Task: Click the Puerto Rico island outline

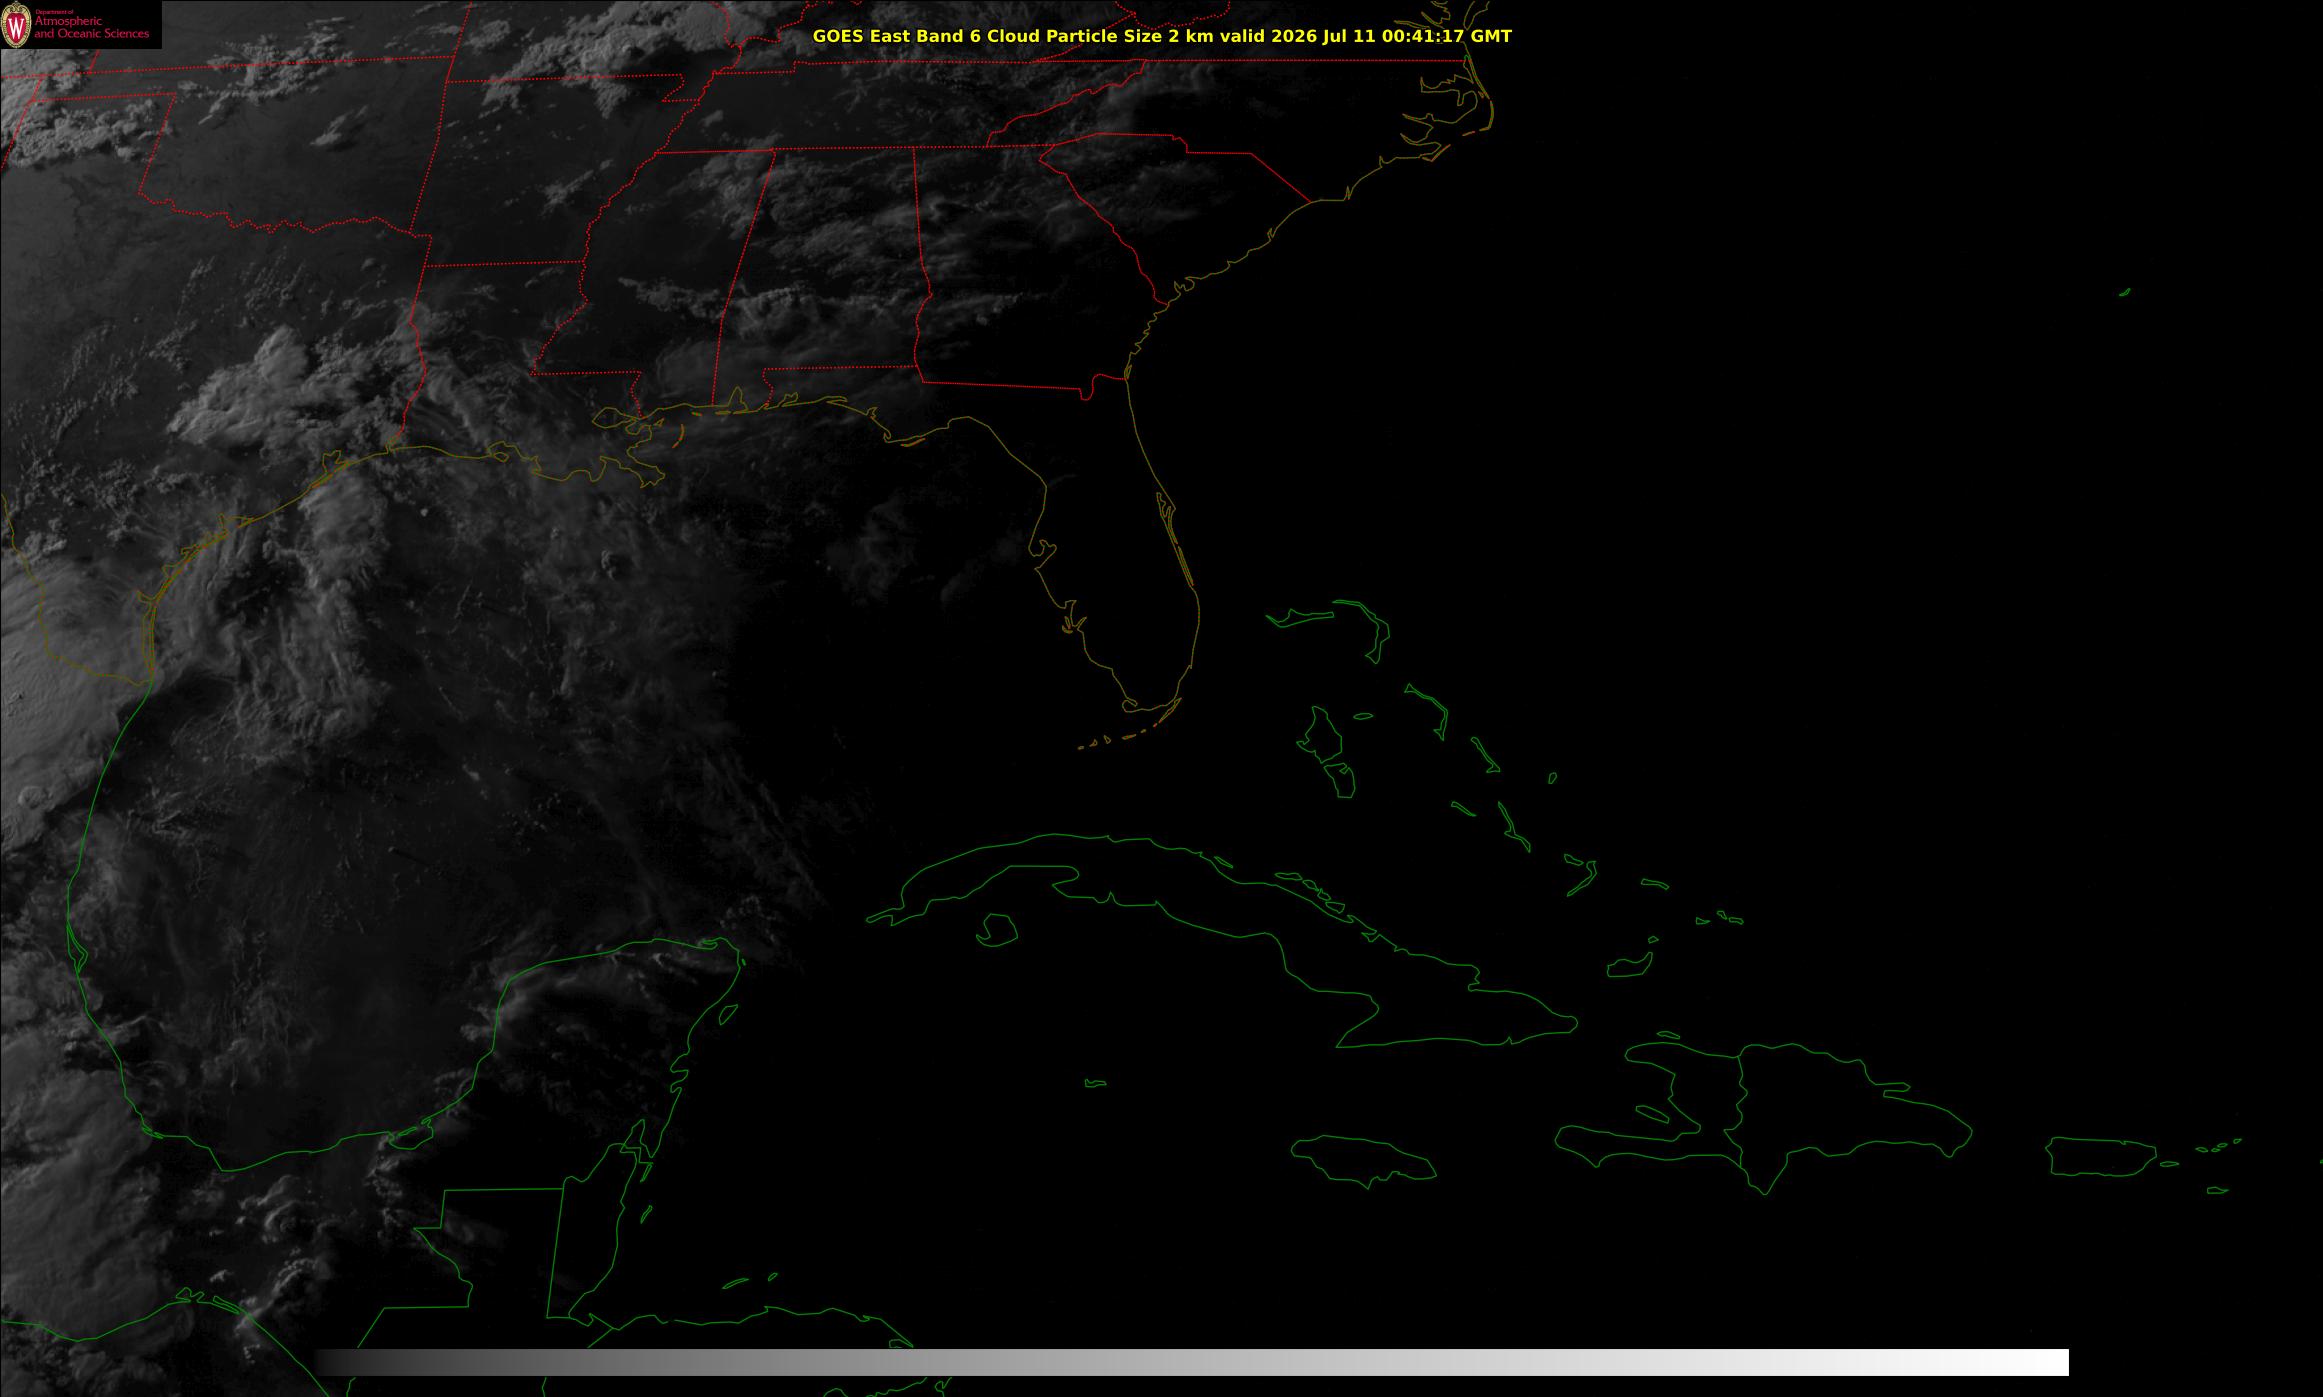Action: tap(2102, 1156)
